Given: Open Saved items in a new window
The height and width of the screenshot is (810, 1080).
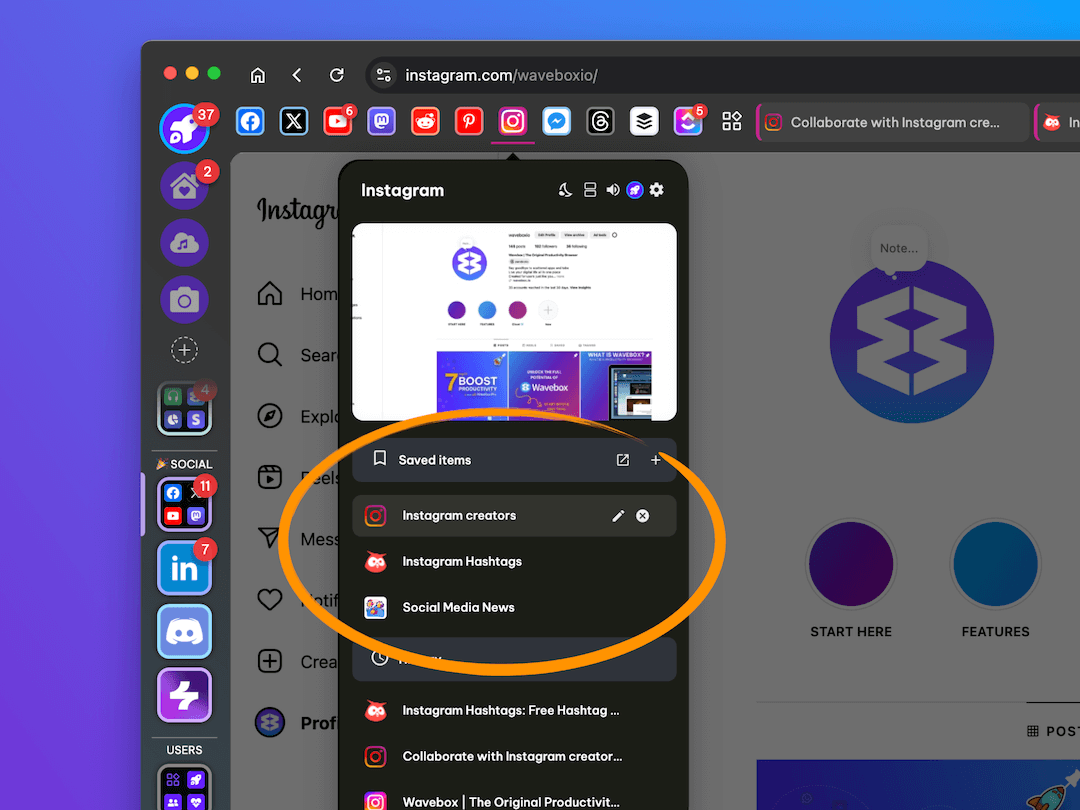Looking at the screenshot, I should pos(623,460).
